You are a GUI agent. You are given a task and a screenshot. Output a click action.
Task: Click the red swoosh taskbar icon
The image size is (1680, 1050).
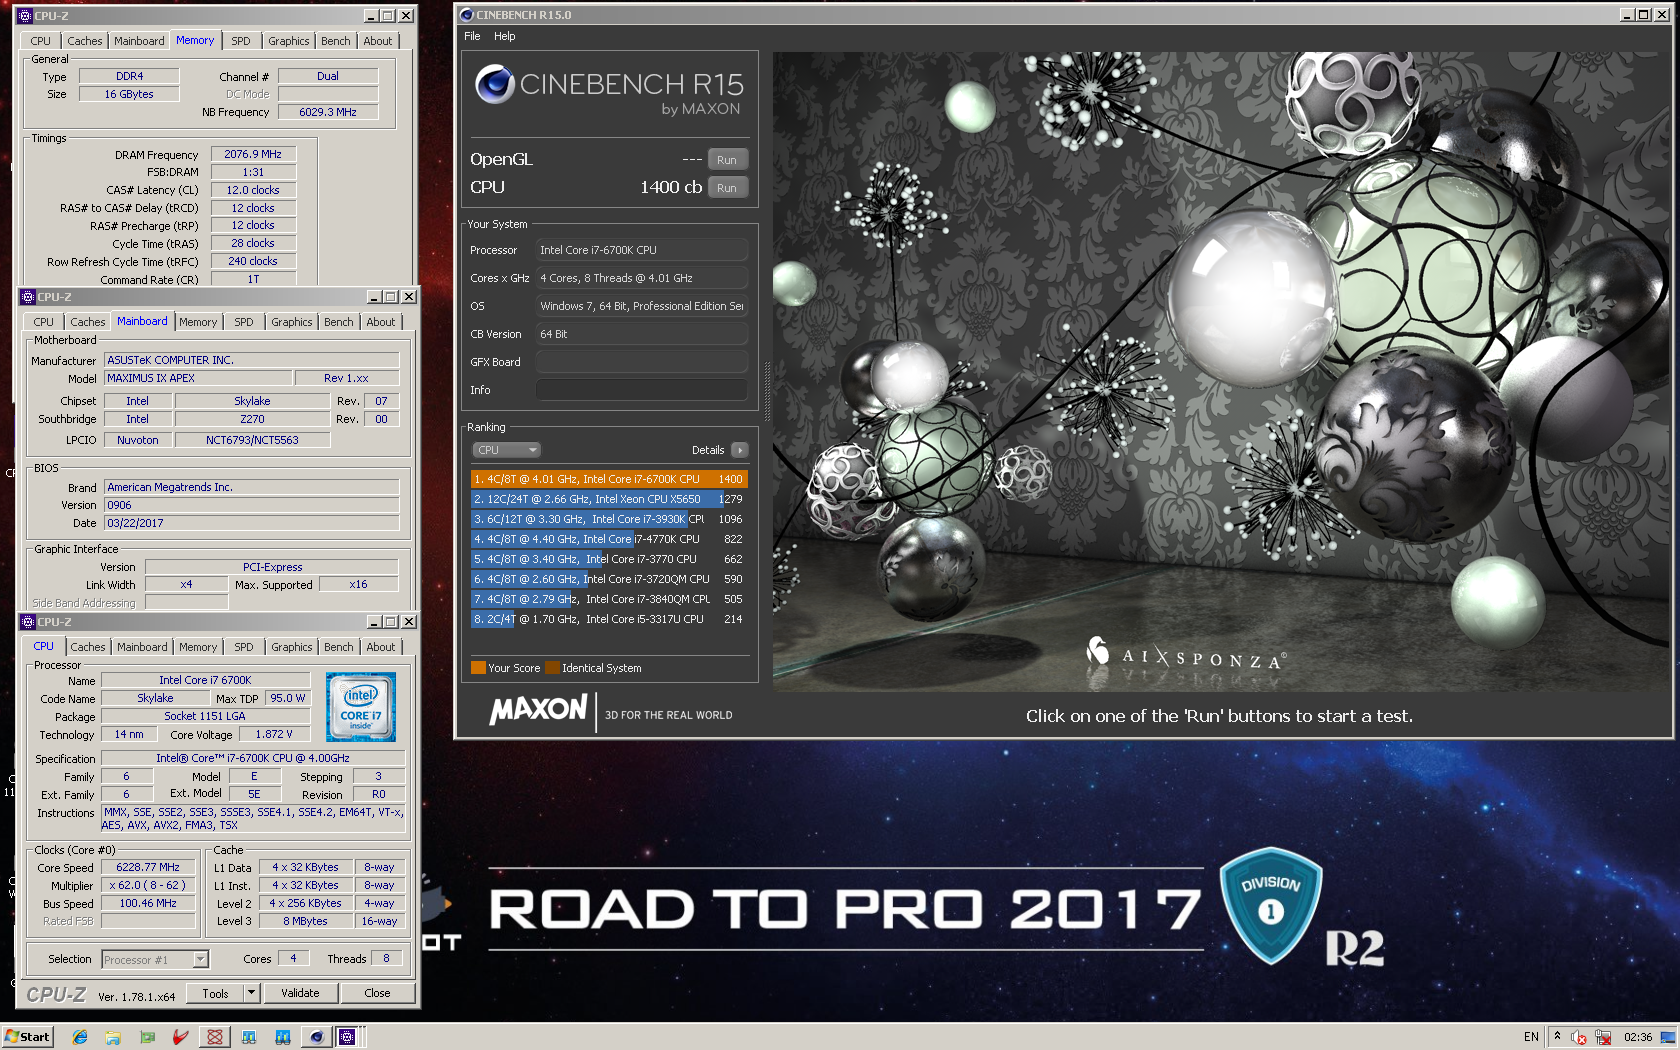click(180, 1037)
